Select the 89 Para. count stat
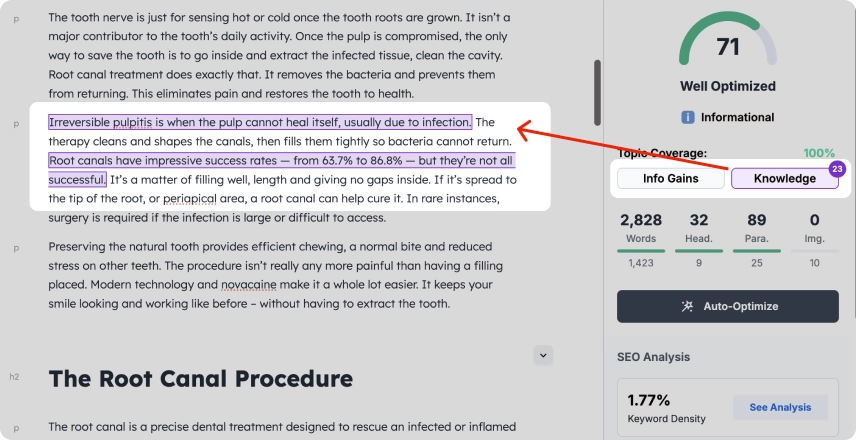Screen dimensions: 856x440 click(757, 227)
